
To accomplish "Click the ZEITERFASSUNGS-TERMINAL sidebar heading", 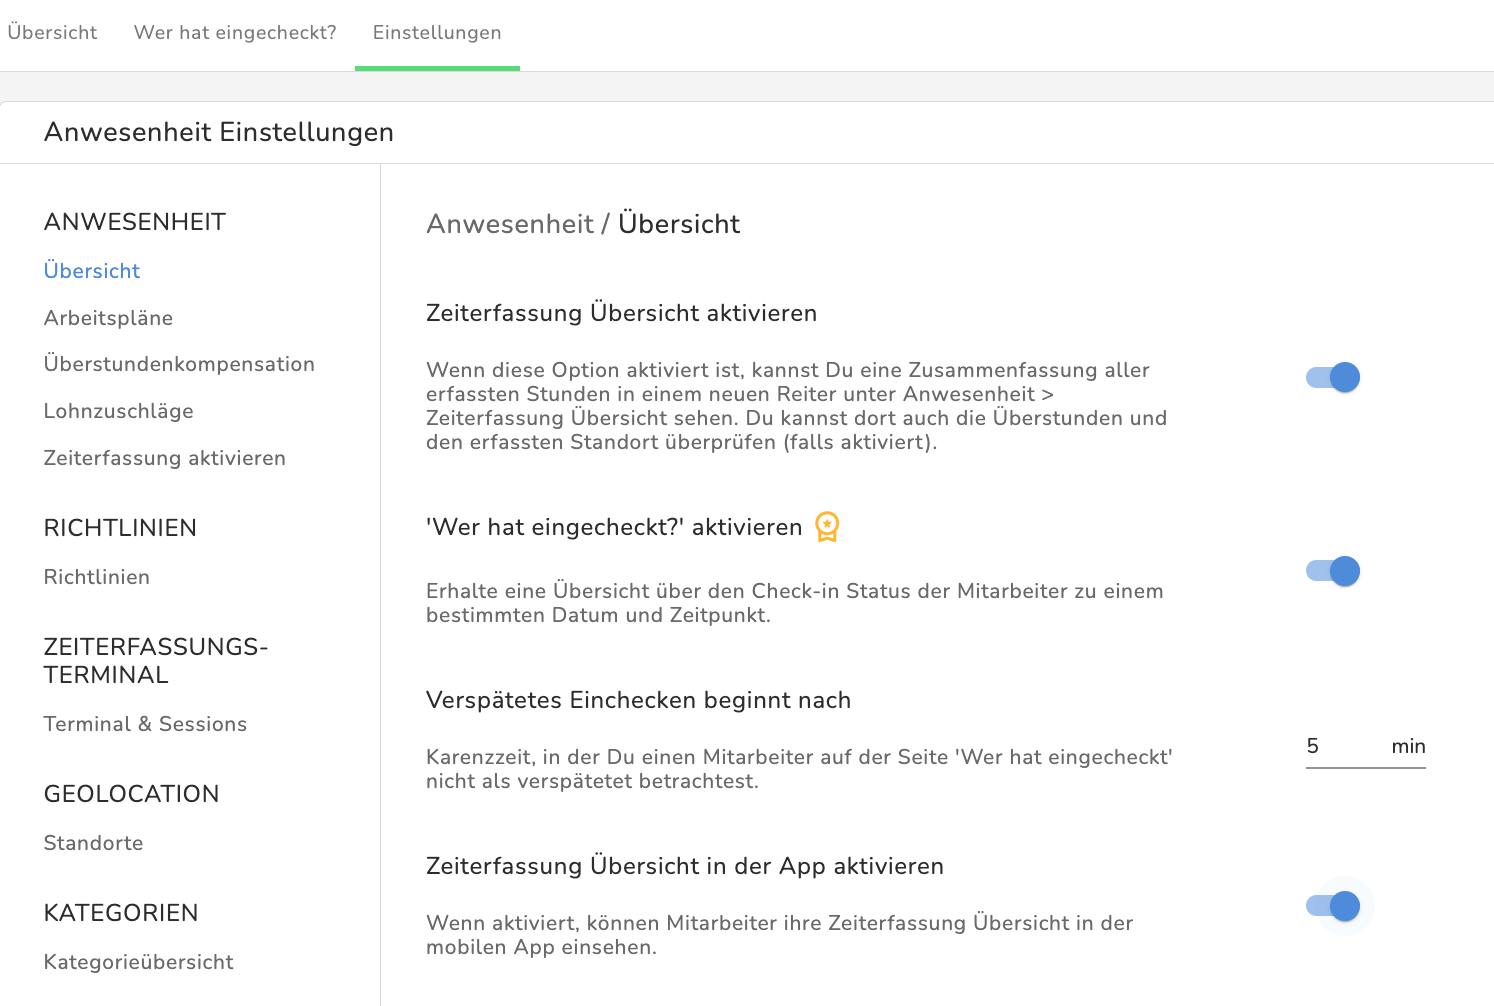I will pos(156,661).
